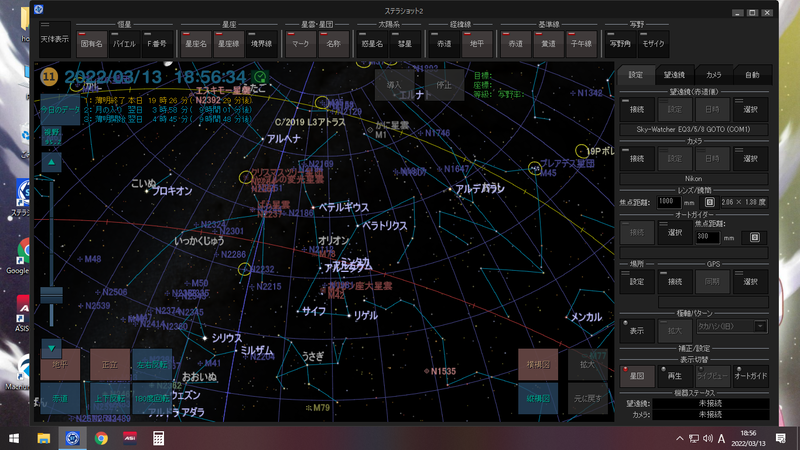Switch to the 望遠鏡 tab
This screenshot has height=450, width=800.
[674, 75]
